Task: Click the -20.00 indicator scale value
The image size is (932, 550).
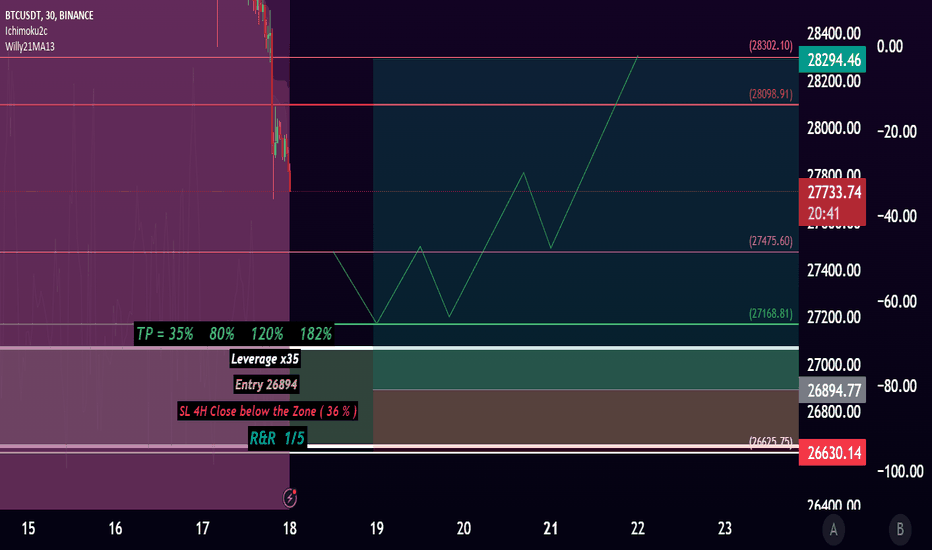Action: pos(897,131)
